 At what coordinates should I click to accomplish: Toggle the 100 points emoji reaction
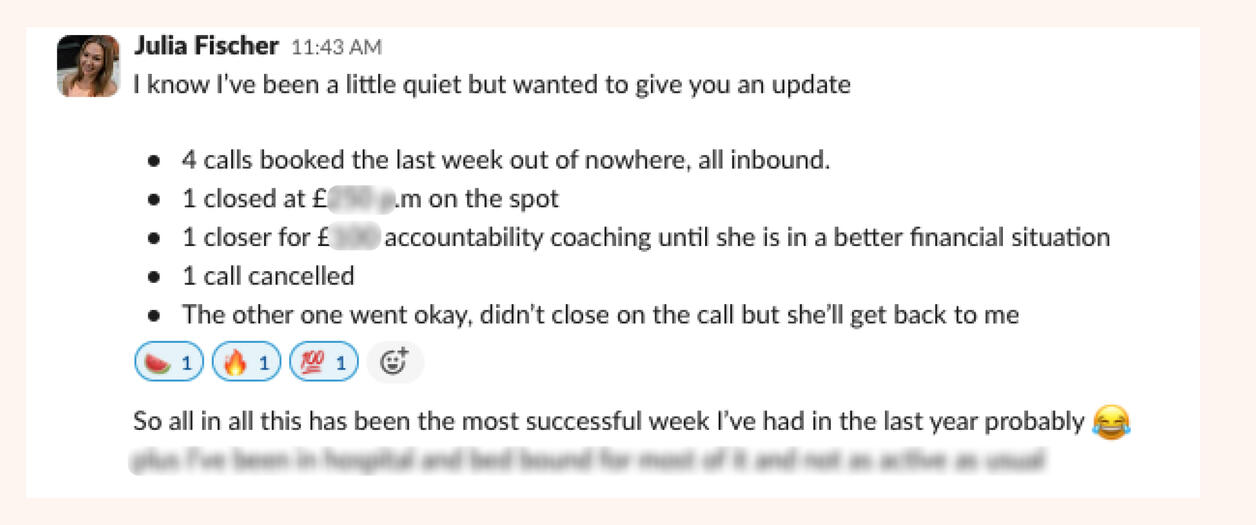322,363
